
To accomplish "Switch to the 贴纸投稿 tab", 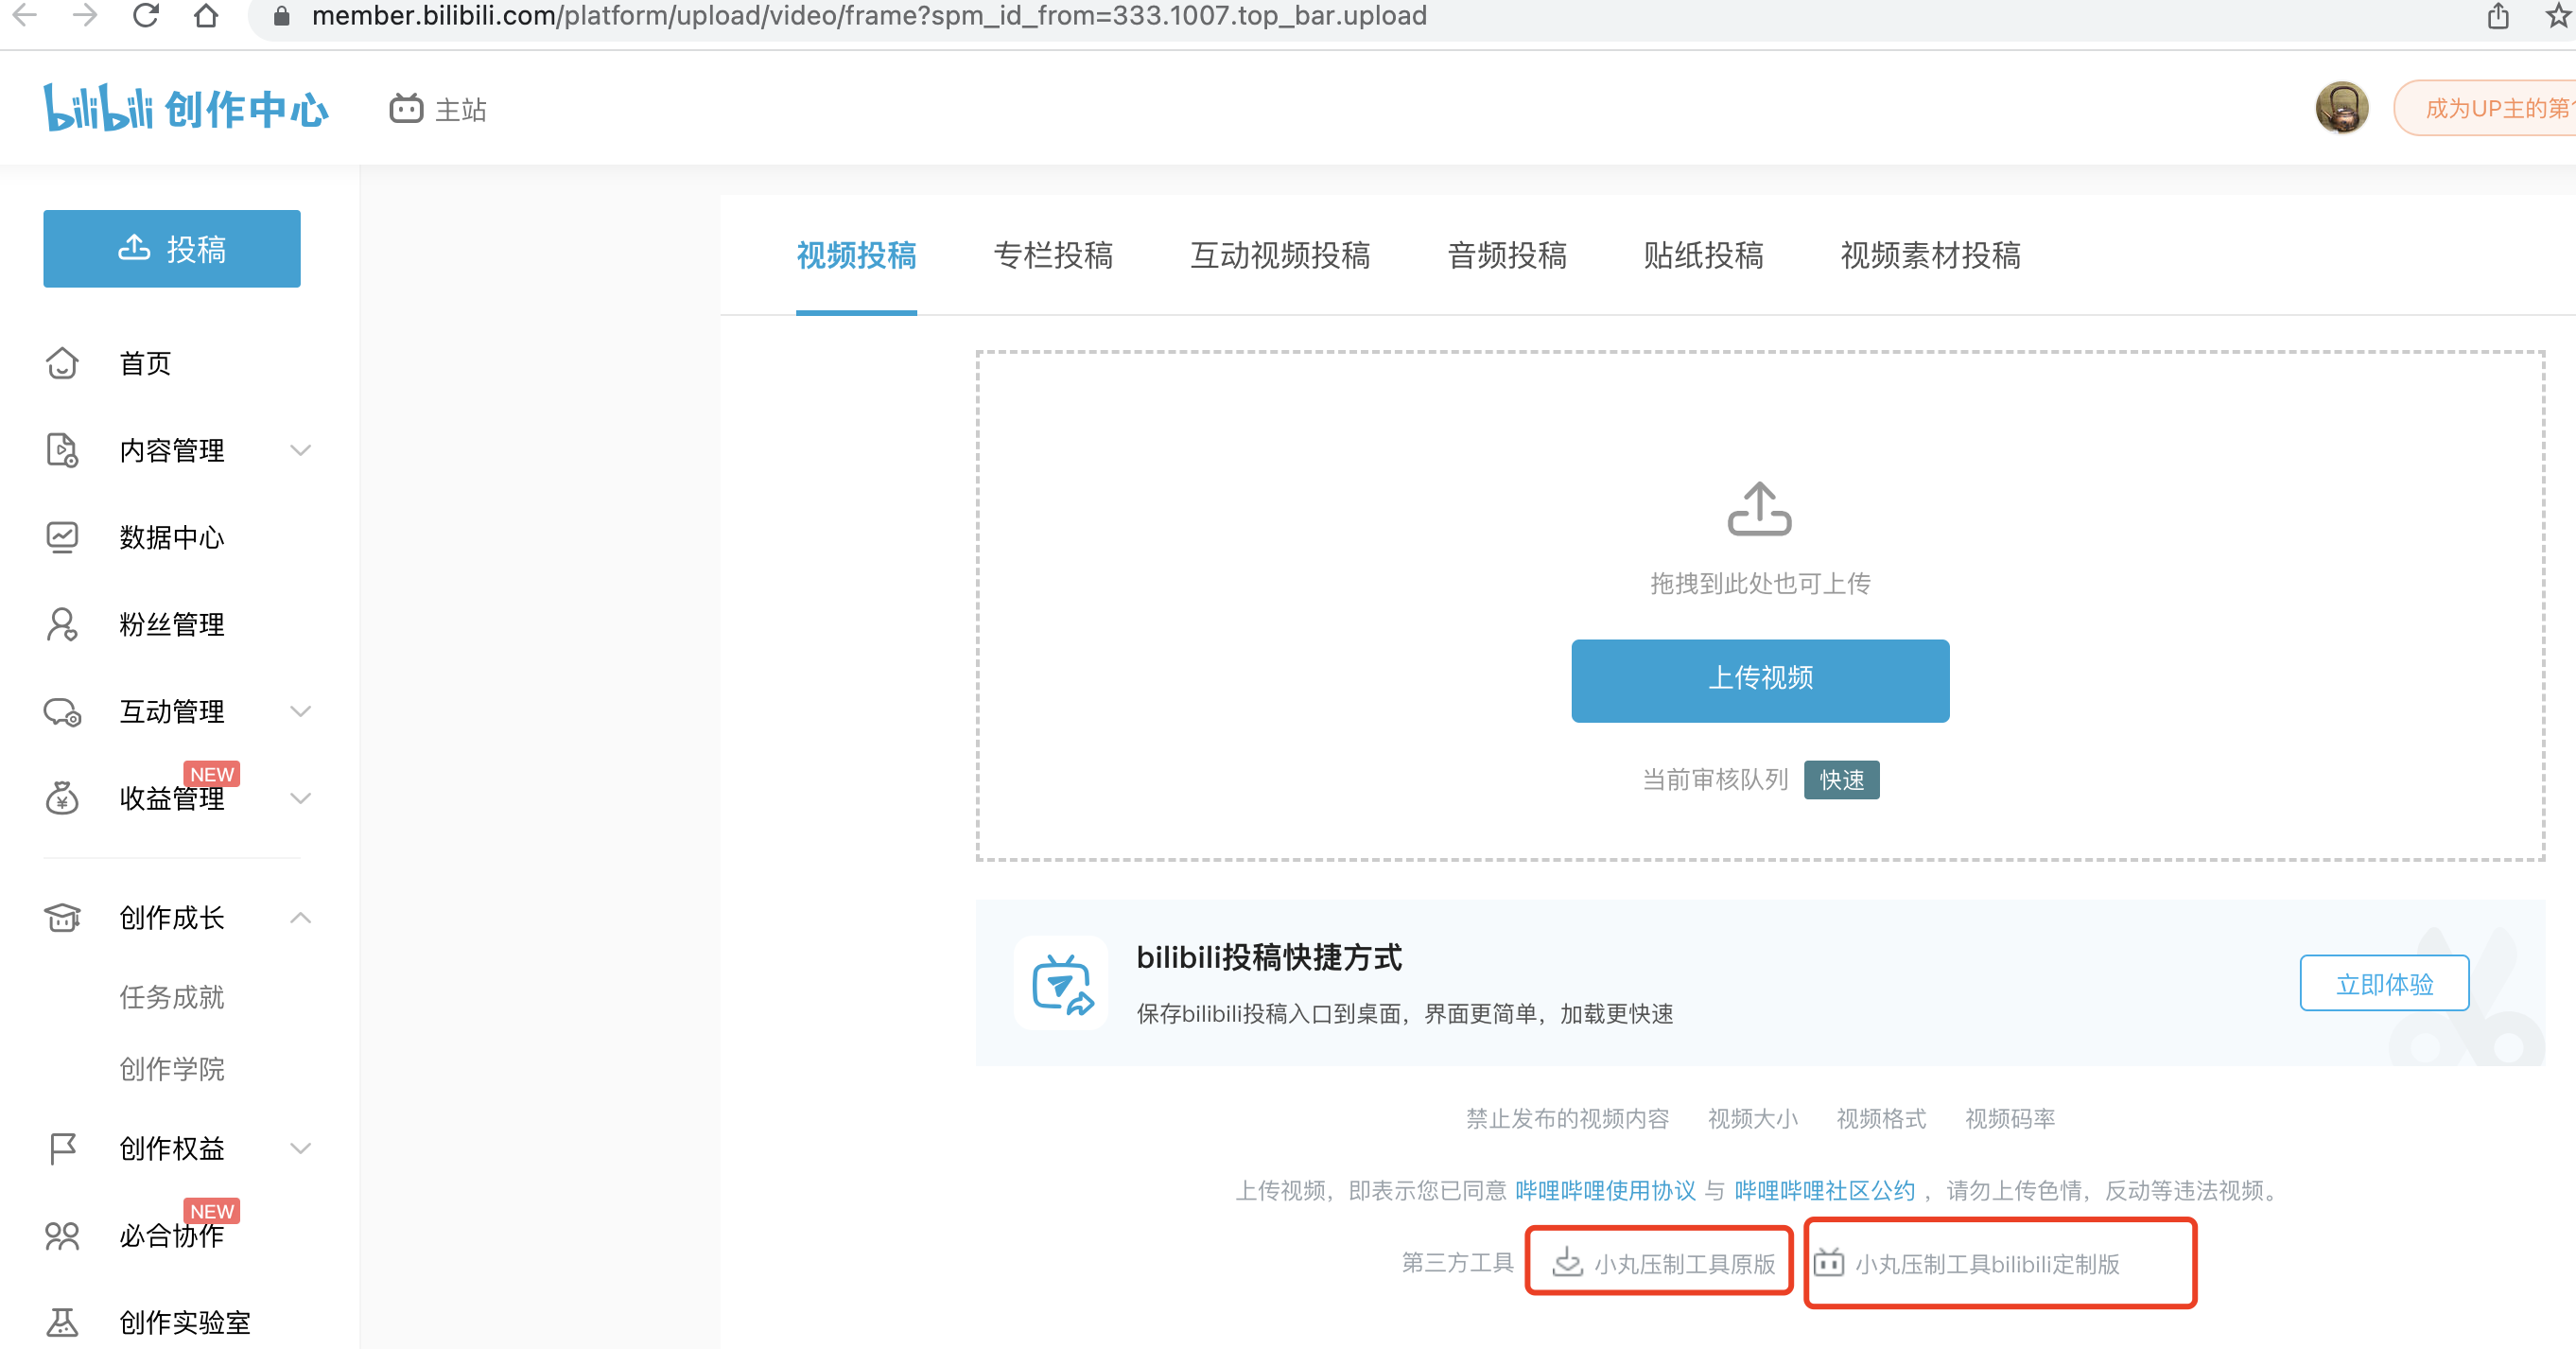I will point(1703,256).
